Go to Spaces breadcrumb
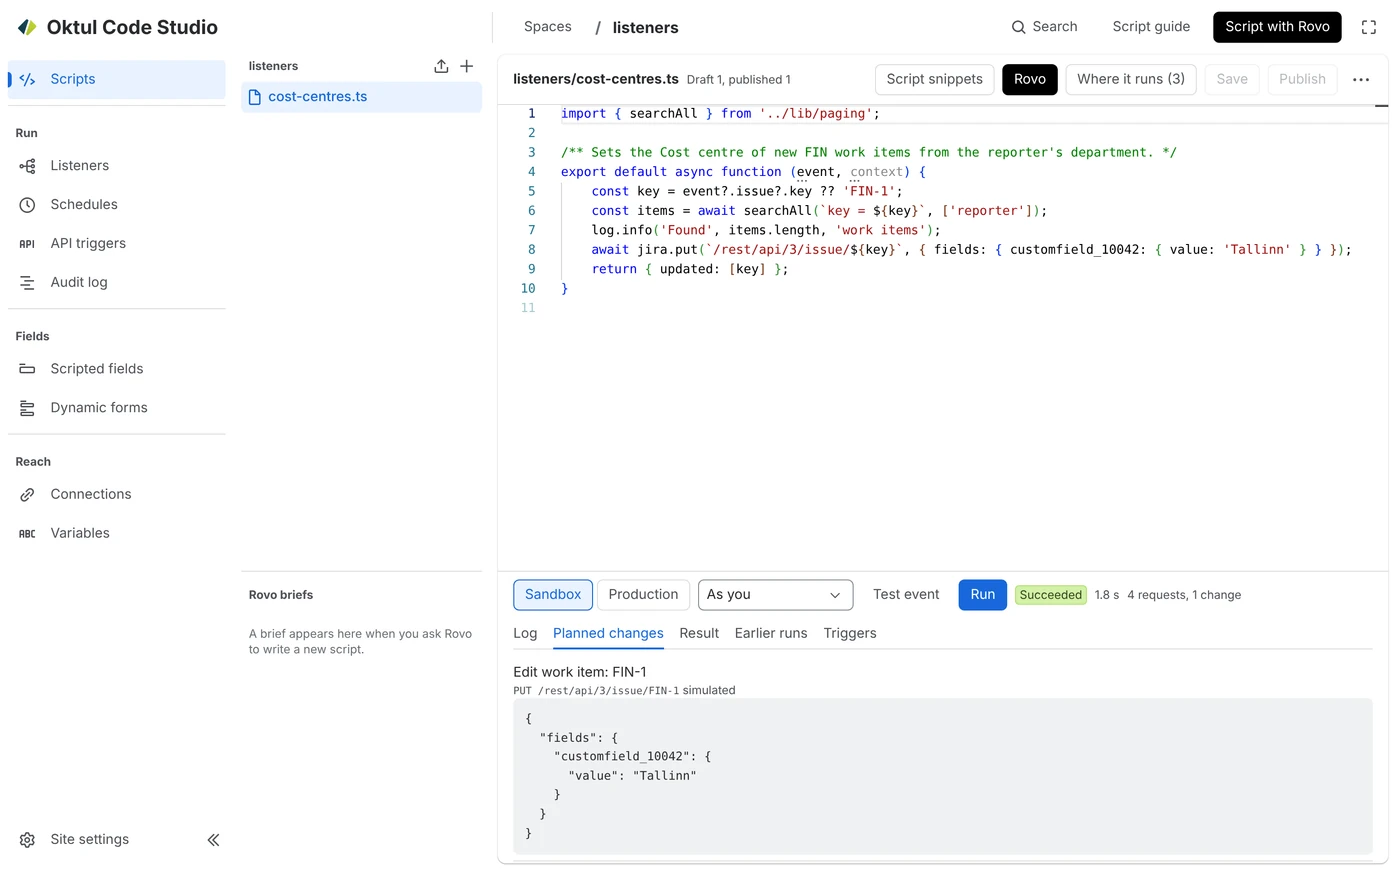Screen dimensions: 1400x875 point(548,27)
